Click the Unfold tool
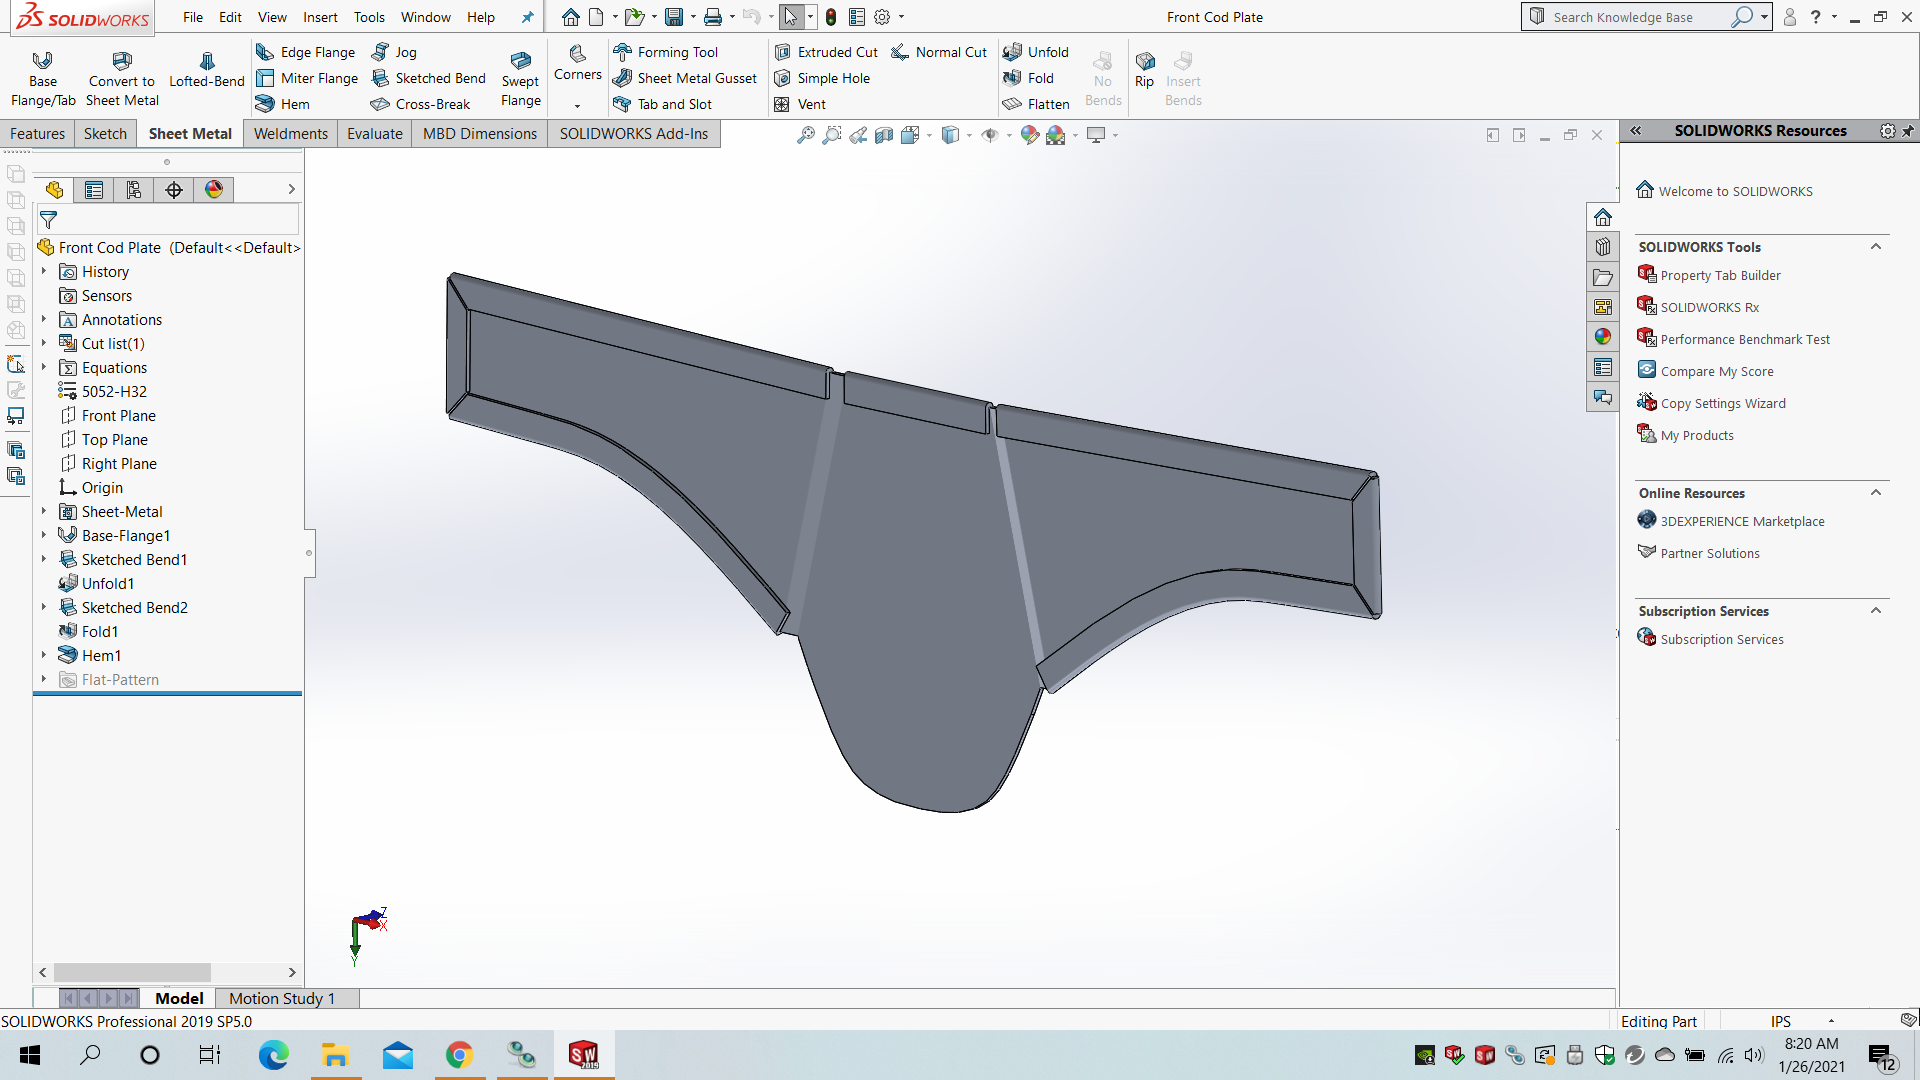The height and width of the screenshot is (1080, 1920). coord(1036,52)
